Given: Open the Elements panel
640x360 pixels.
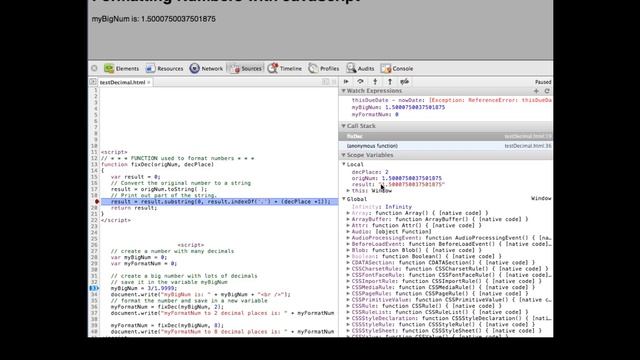Looking at the screenshot, I should point(122,69).
